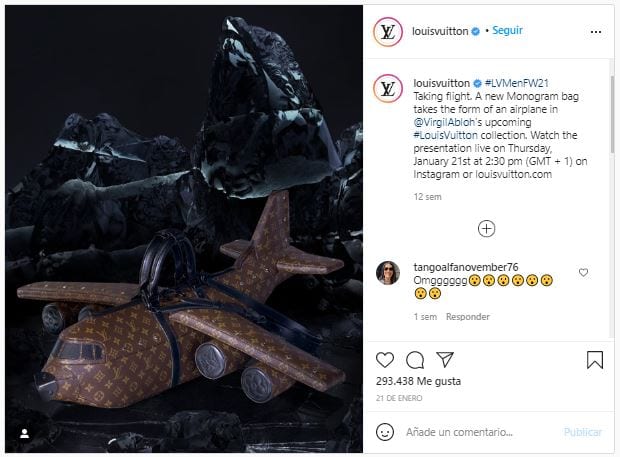Follow louisvuitton via Seguir

click(x=507, y=31)
